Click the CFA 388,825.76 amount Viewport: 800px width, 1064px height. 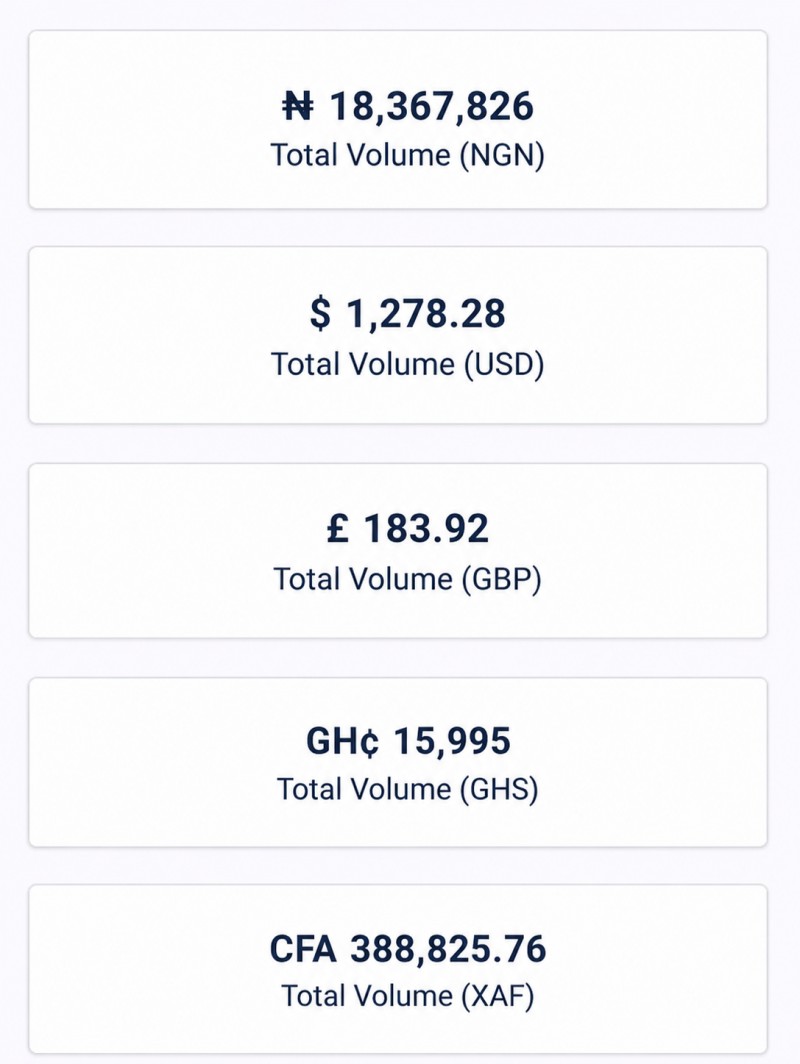408,949
